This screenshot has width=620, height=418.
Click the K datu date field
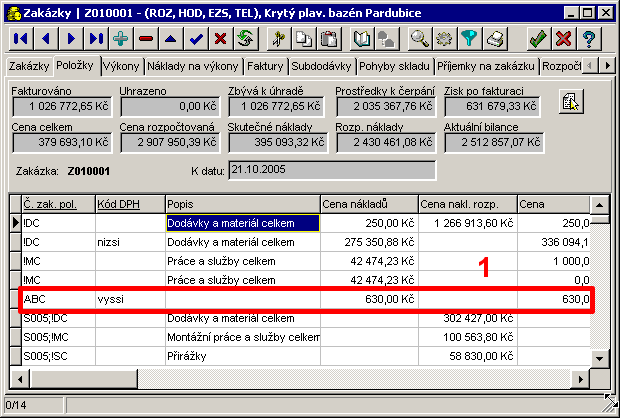tap(332, 171)
